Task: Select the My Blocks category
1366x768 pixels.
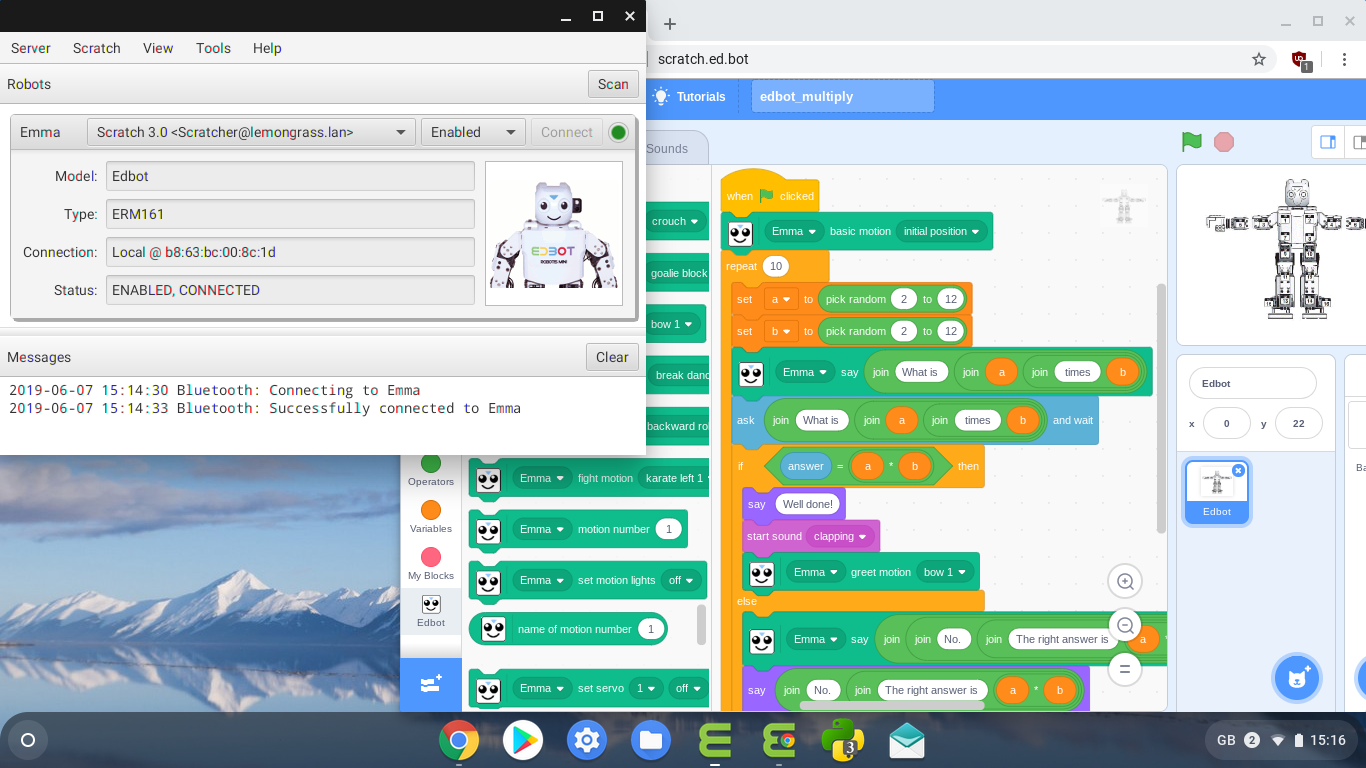Action: [431, 564]
